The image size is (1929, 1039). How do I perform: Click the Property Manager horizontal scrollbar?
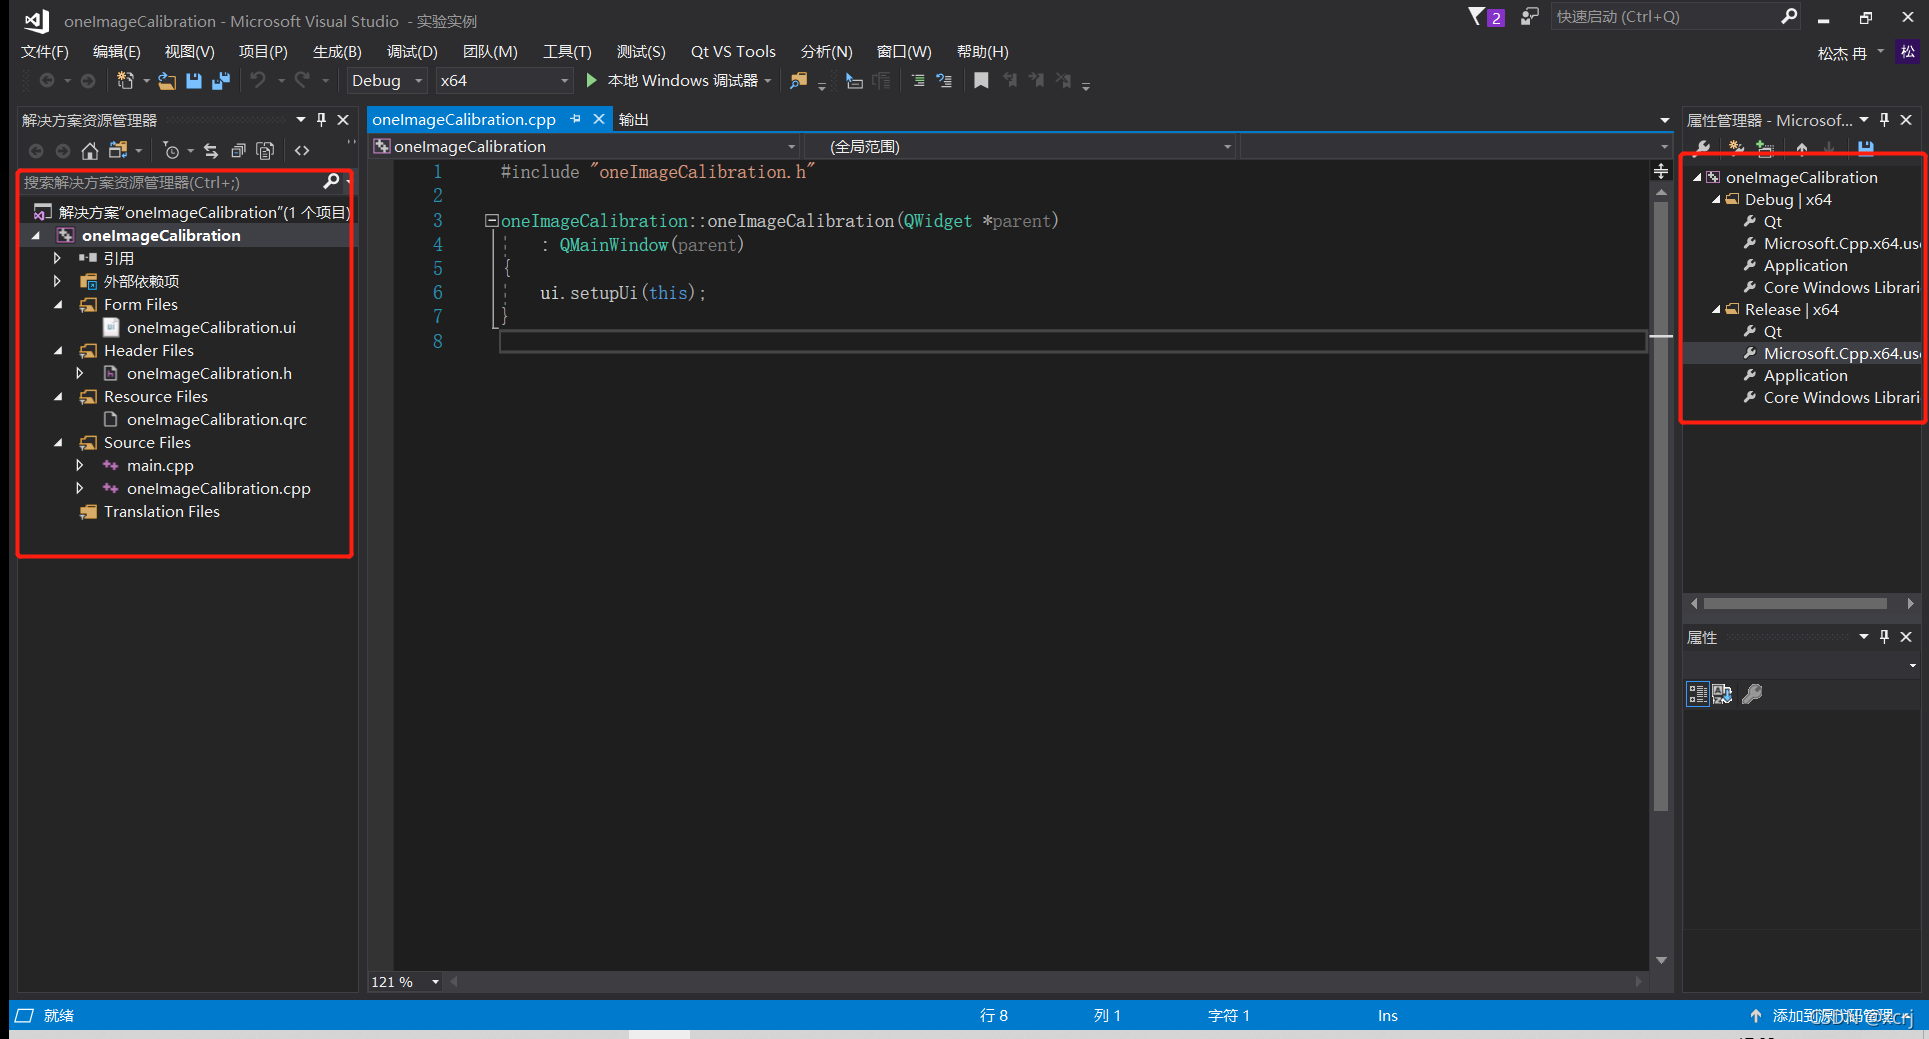coord(1795,604)
